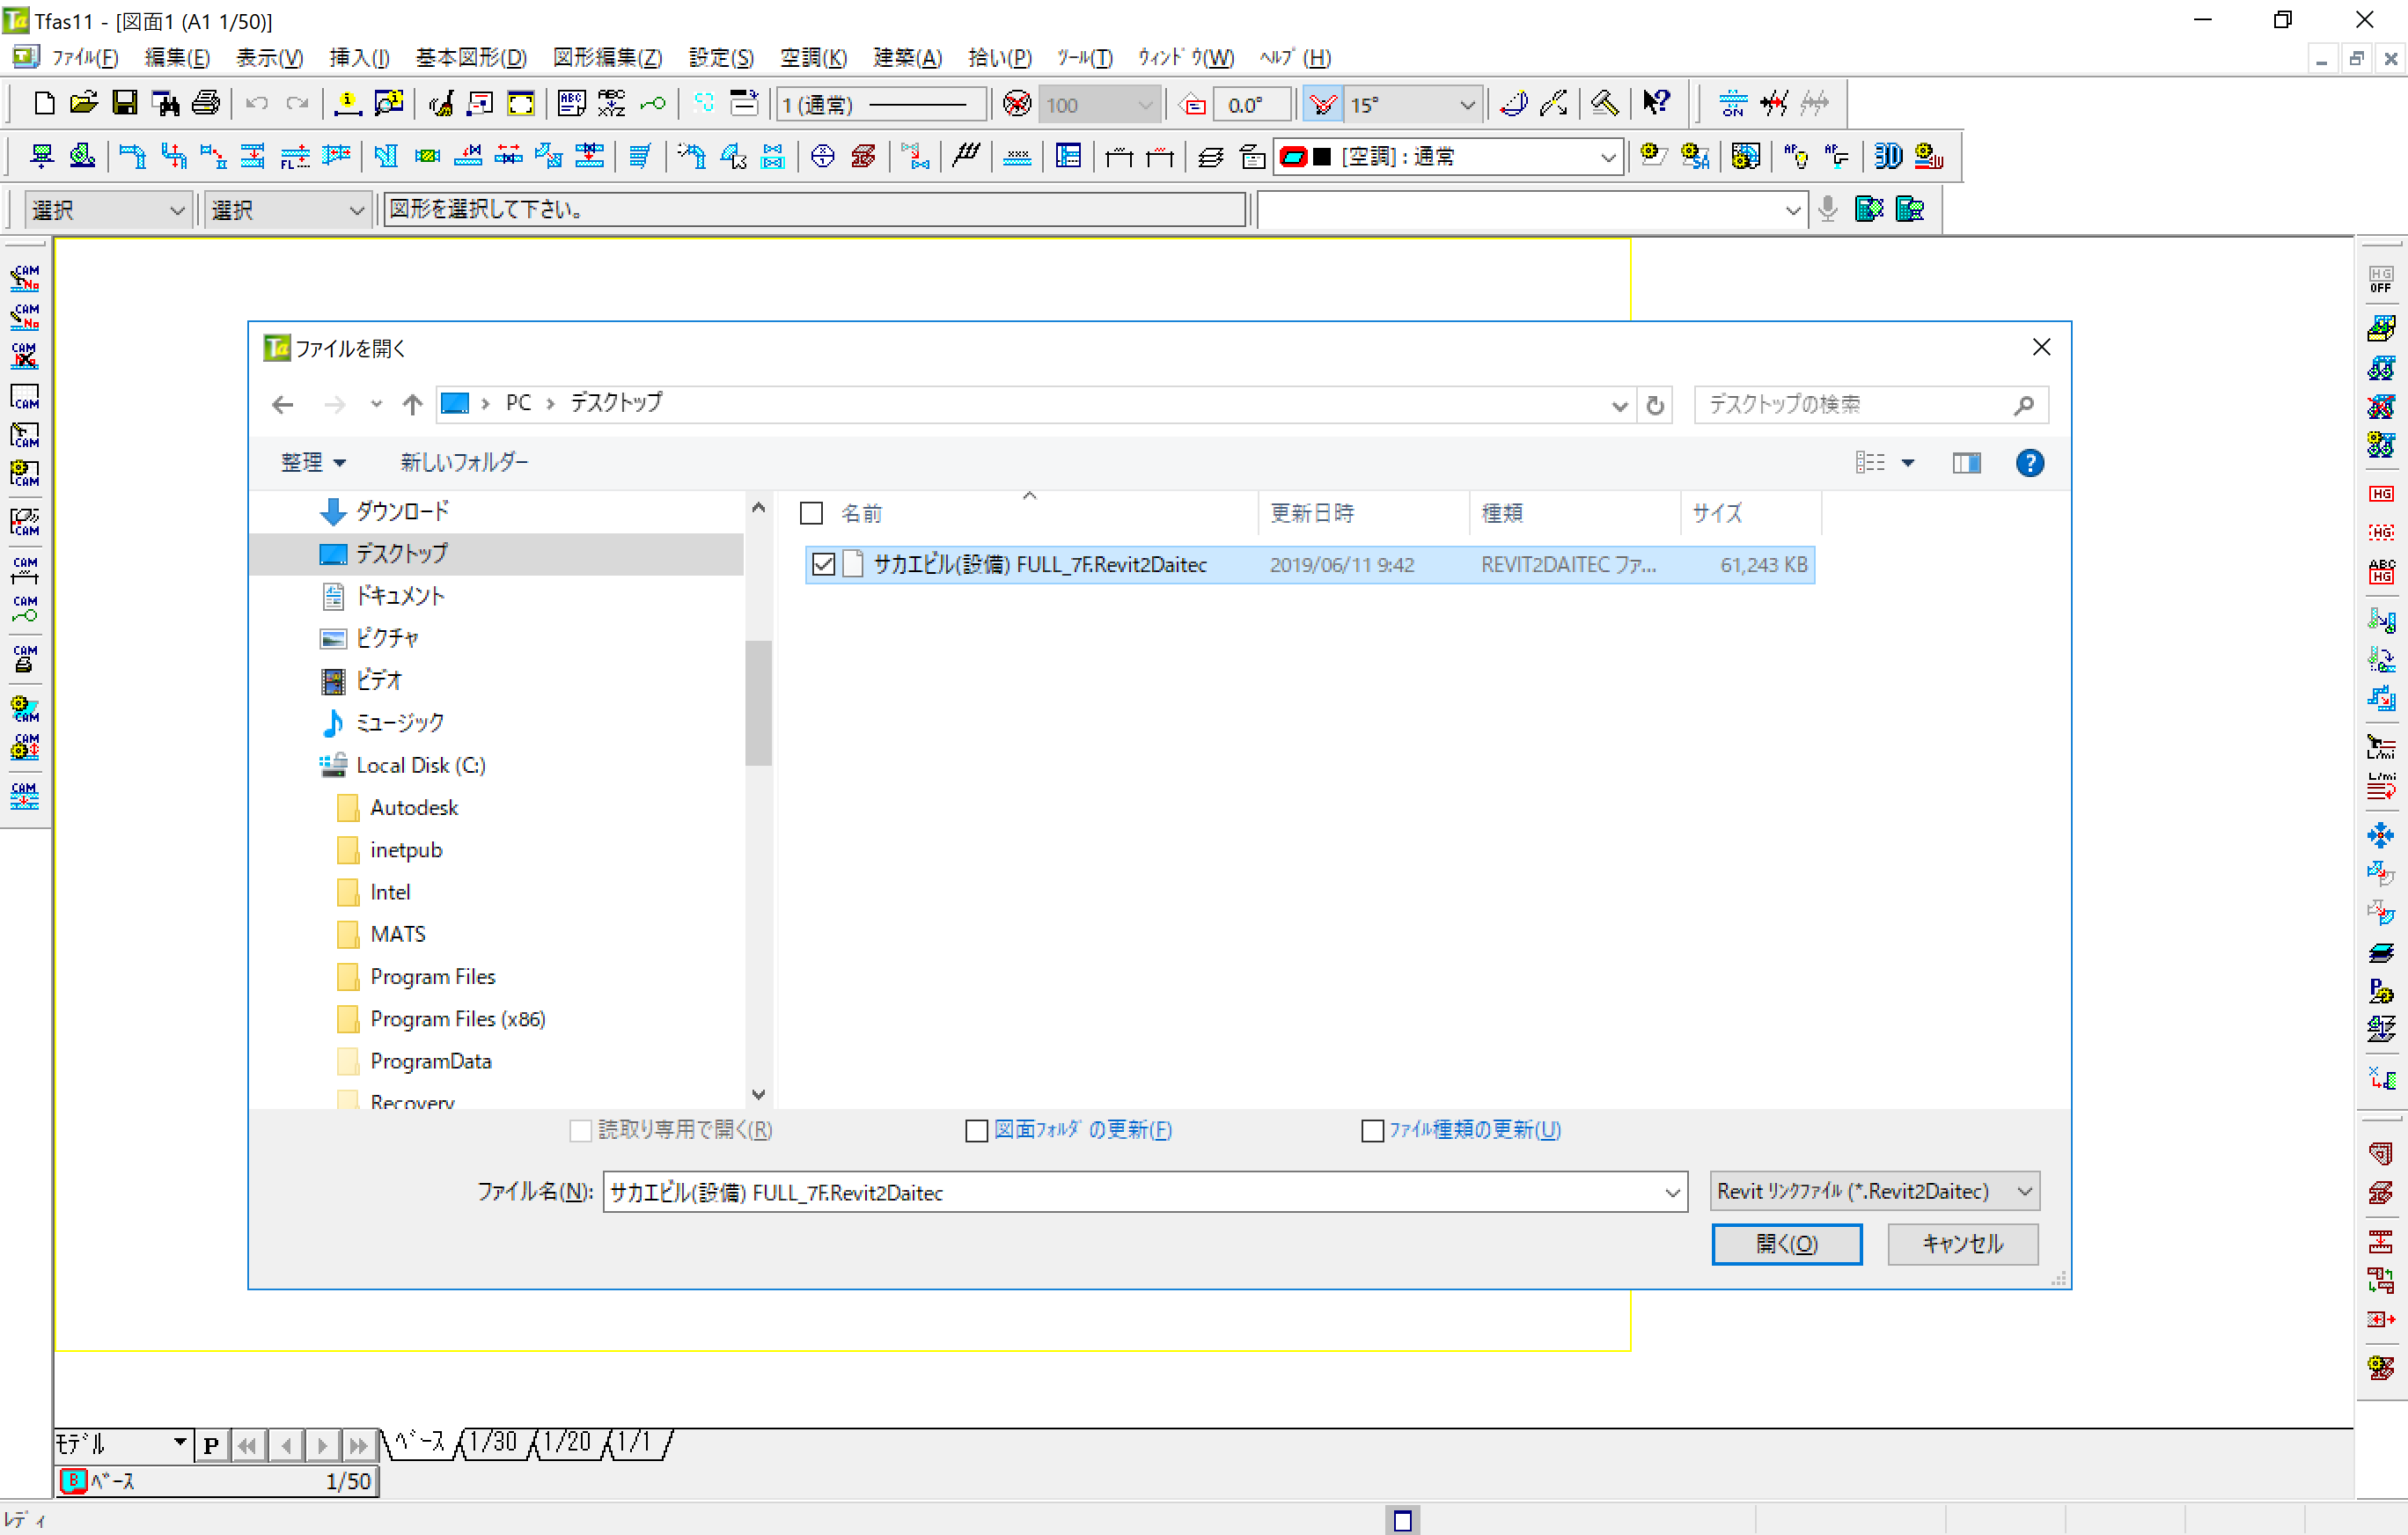Click the refresh icon beside address bar
The height and width of the screenshot is (1535, 2408).
click(x=1655, y=404)
